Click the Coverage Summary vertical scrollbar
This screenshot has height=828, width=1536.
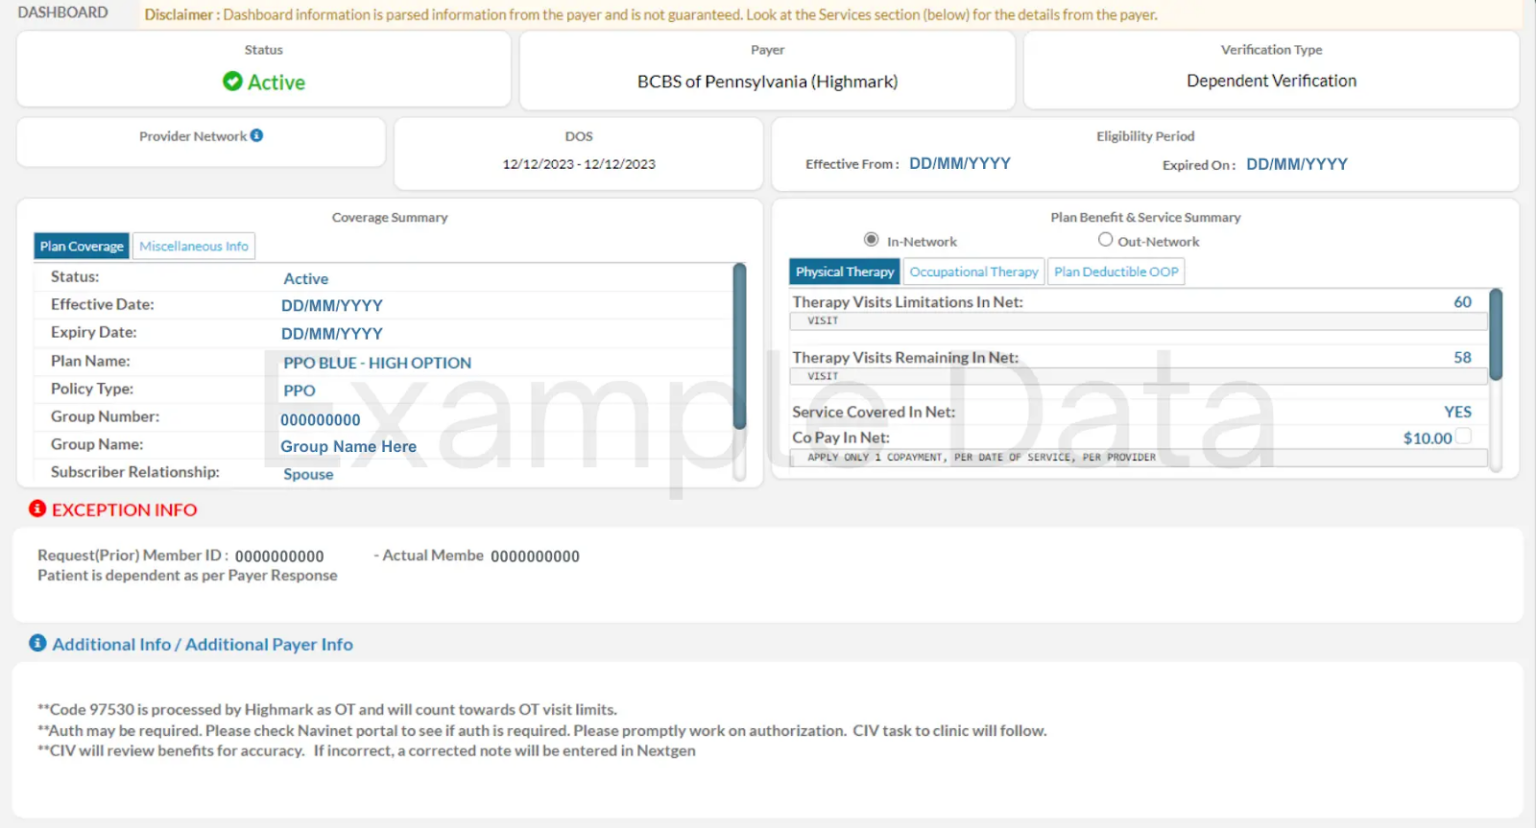click(x=740, y=346)
